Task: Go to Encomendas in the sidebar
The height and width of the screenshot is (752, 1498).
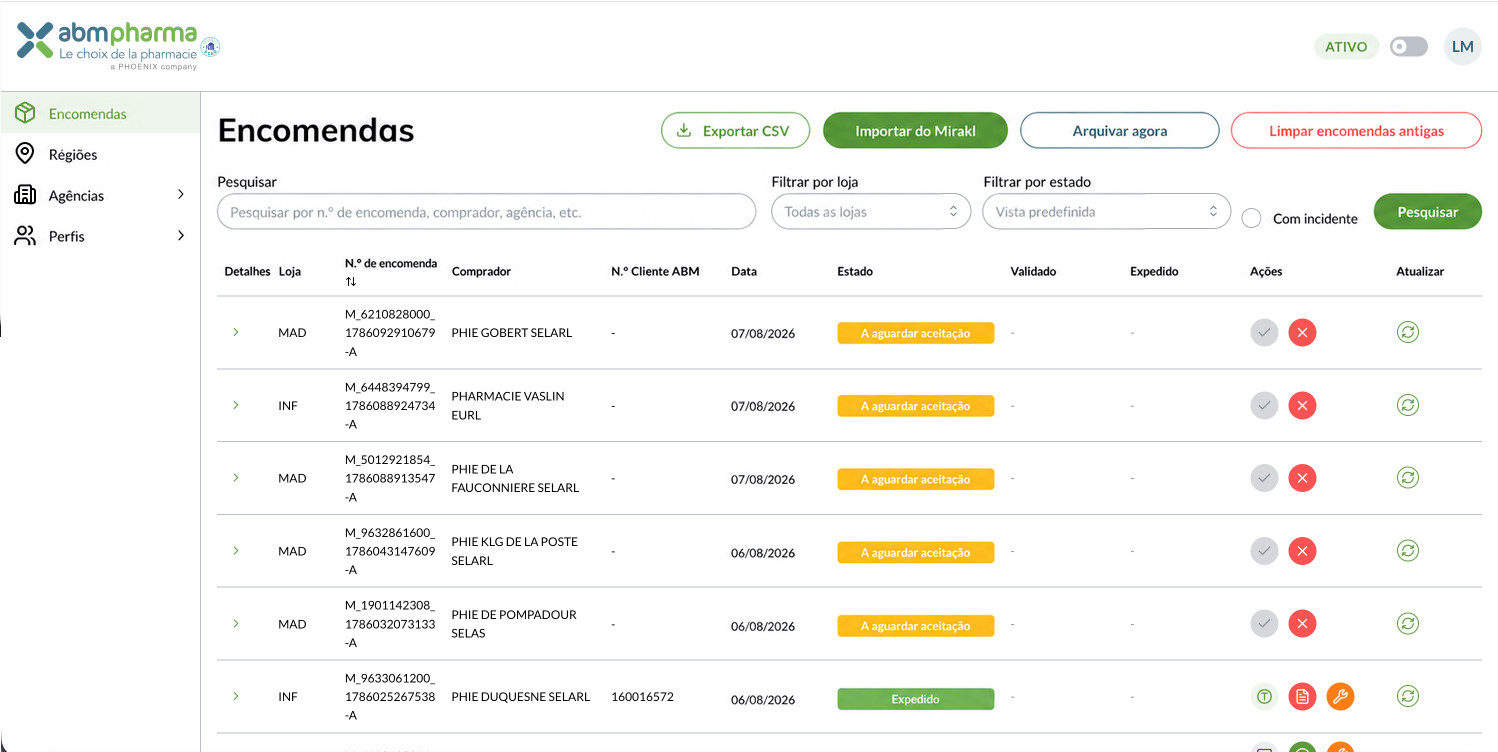Action: 100,114
